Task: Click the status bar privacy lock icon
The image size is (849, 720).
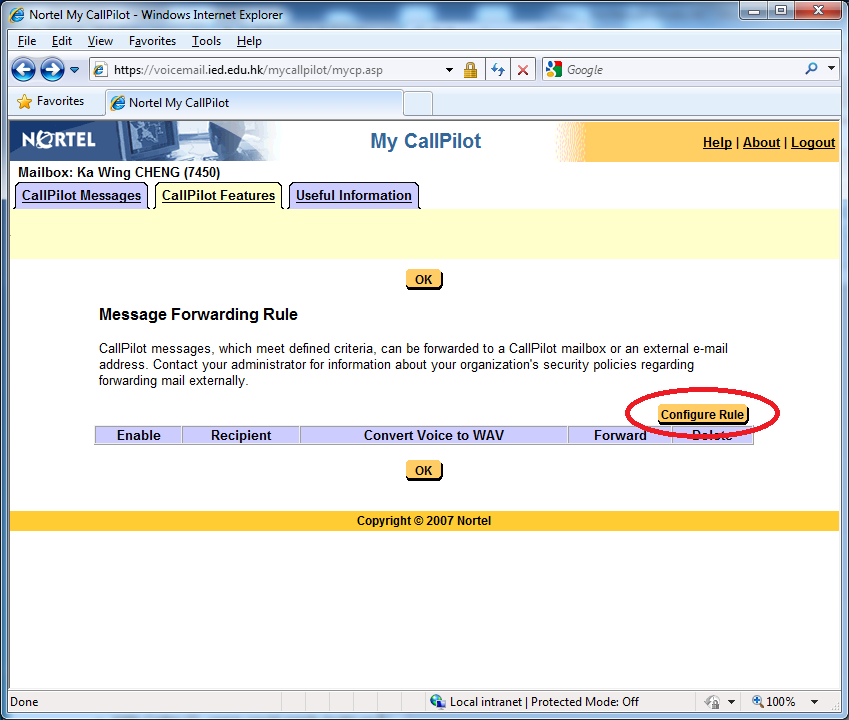Action: [712, 702]
